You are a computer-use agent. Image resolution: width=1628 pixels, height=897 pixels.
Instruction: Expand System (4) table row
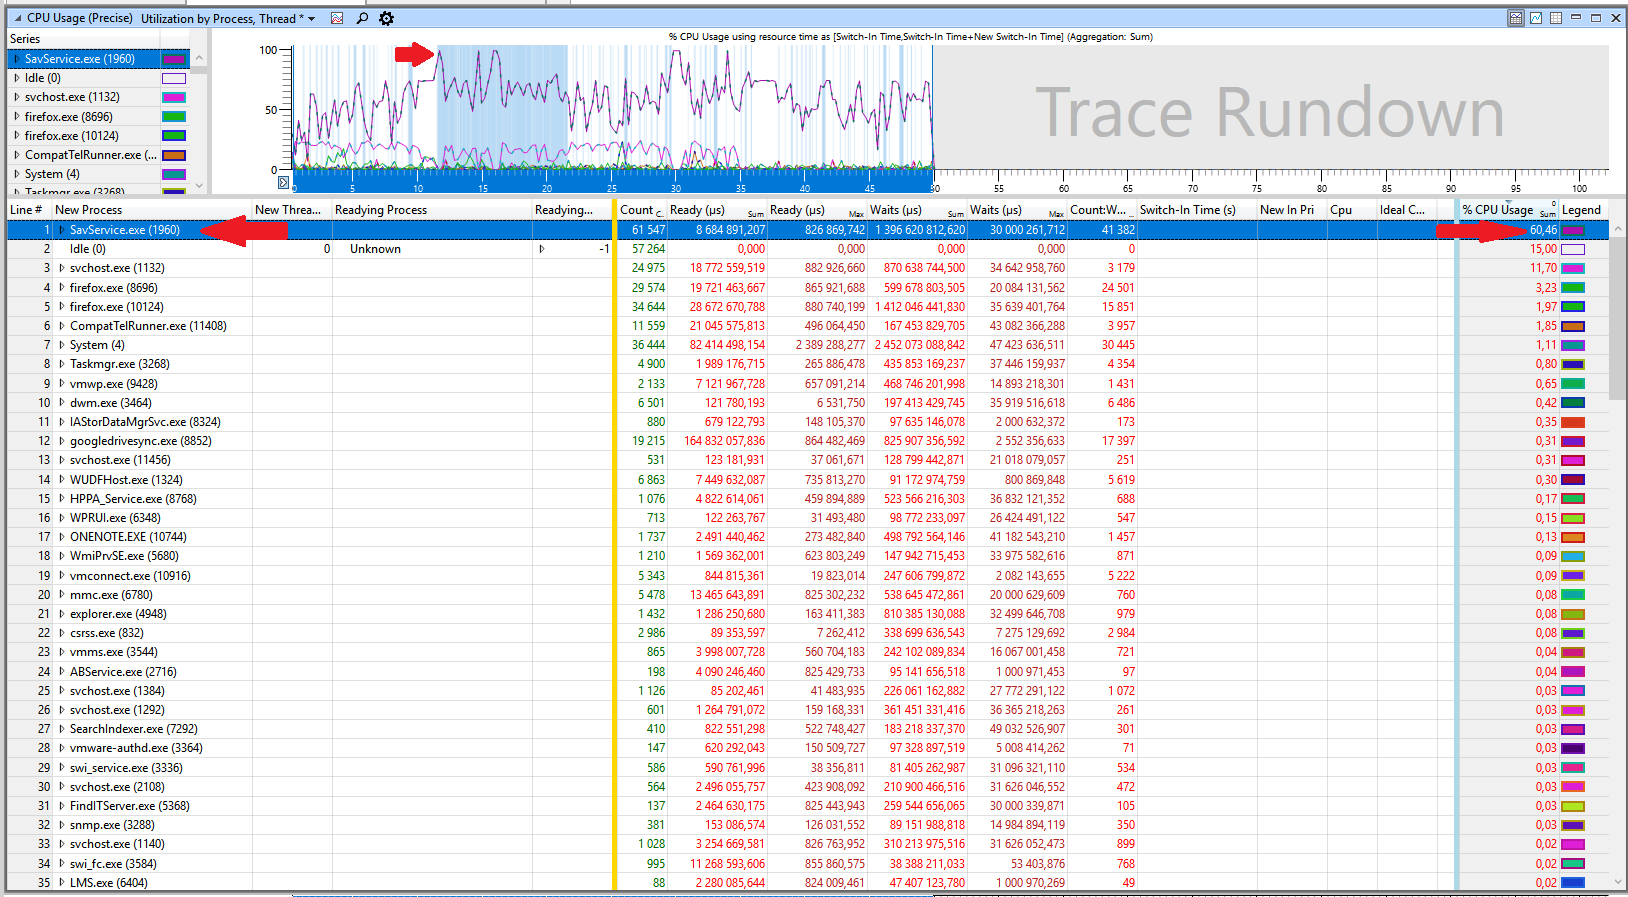coord(61,345)
